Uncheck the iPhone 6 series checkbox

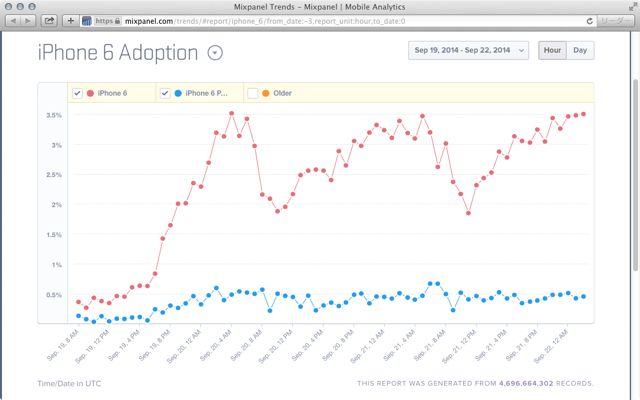pyautogui.click(x=77, y=93)
